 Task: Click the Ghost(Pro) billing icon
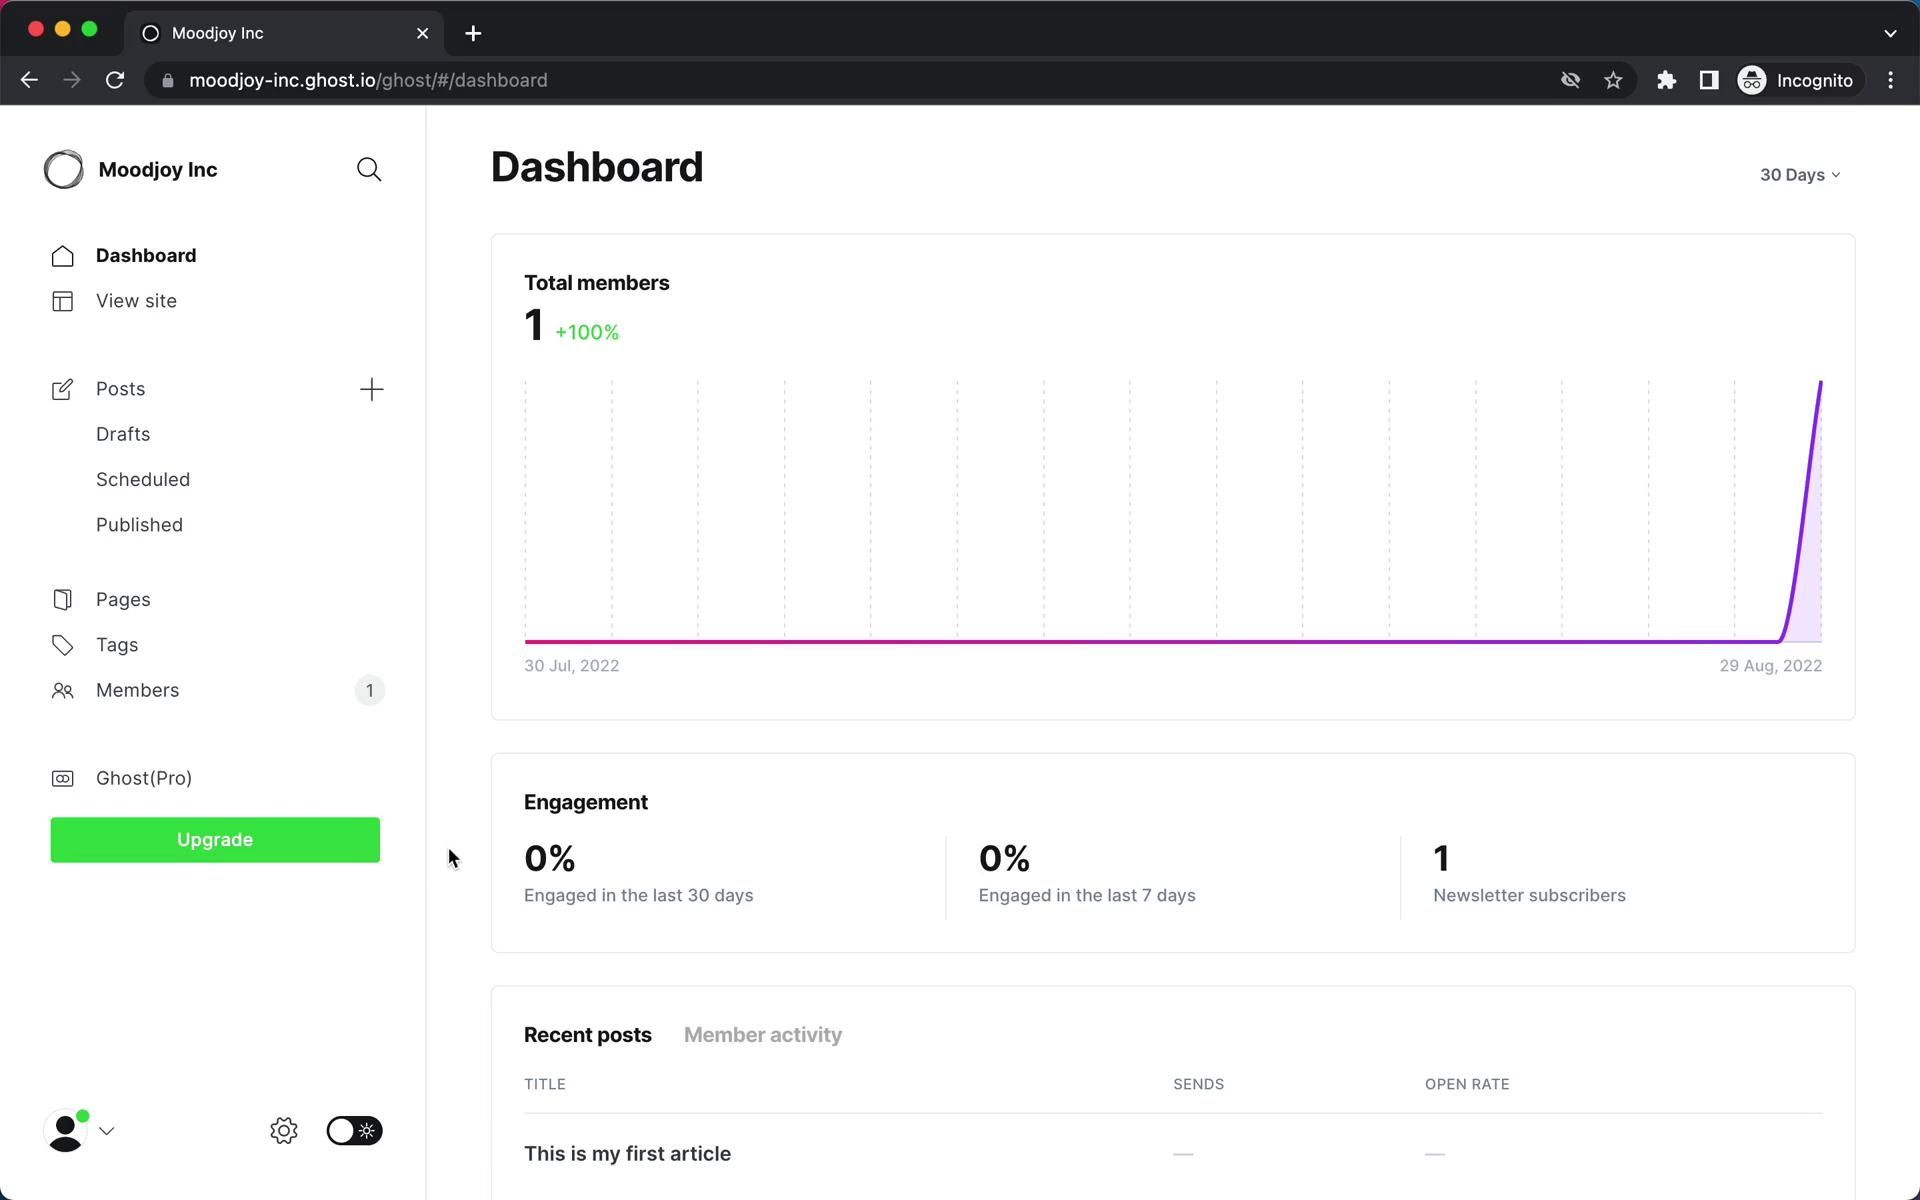(62, 779)
